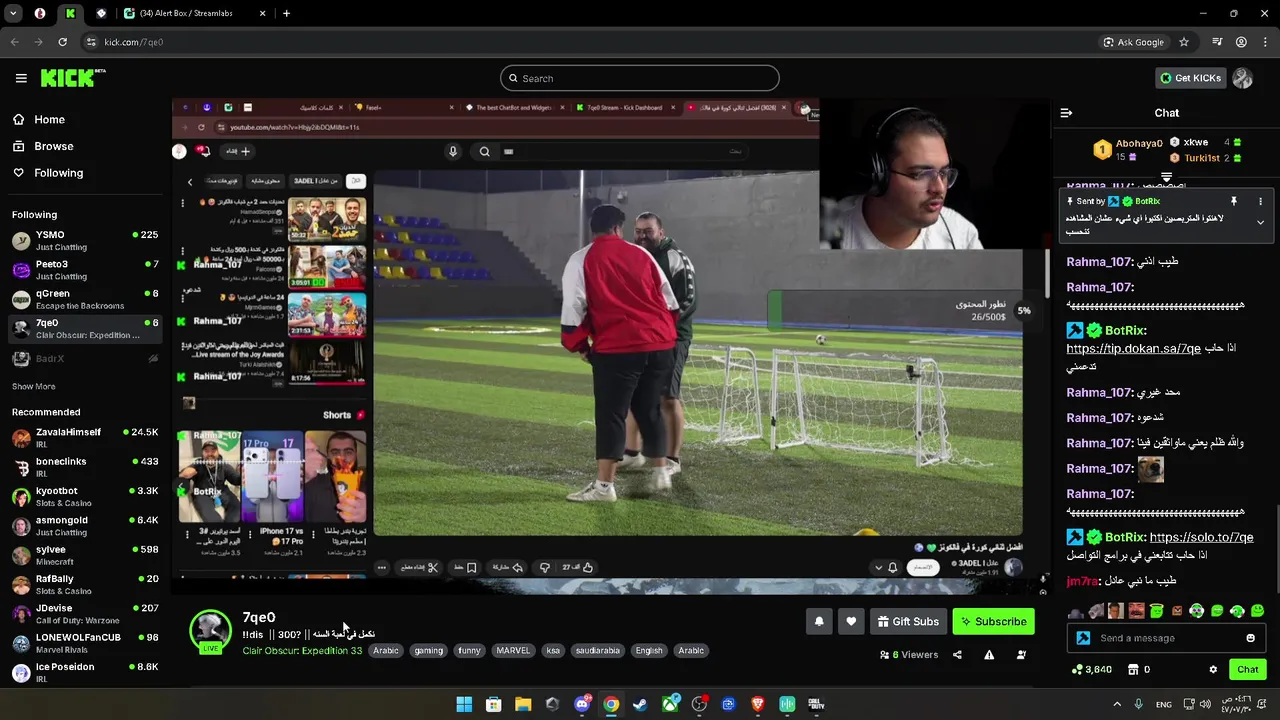Select the saudiarabia tag
The height and width of the screenshot is (720, 1280).
[598, 651]
